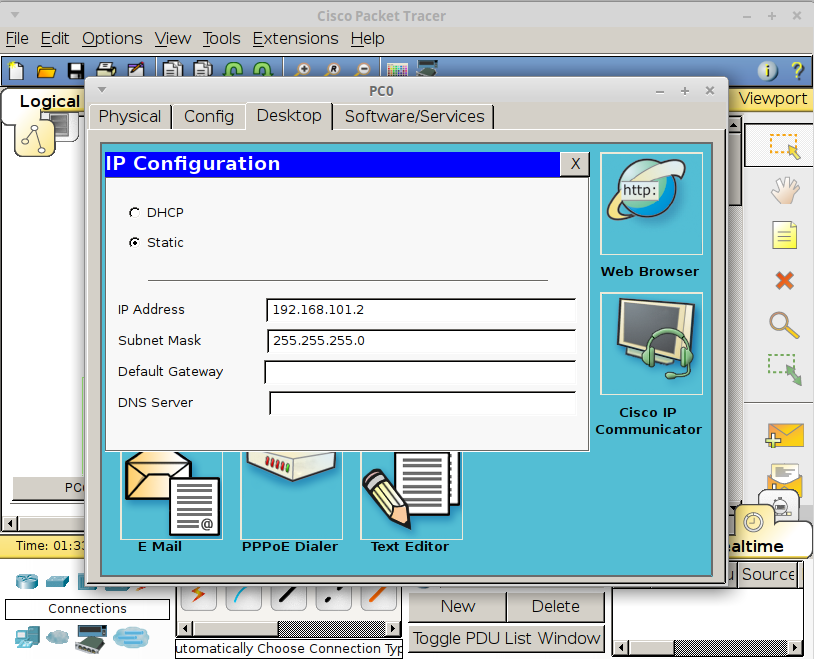
Task: Close IP Configuration with the X button
Action: (575, 164)
